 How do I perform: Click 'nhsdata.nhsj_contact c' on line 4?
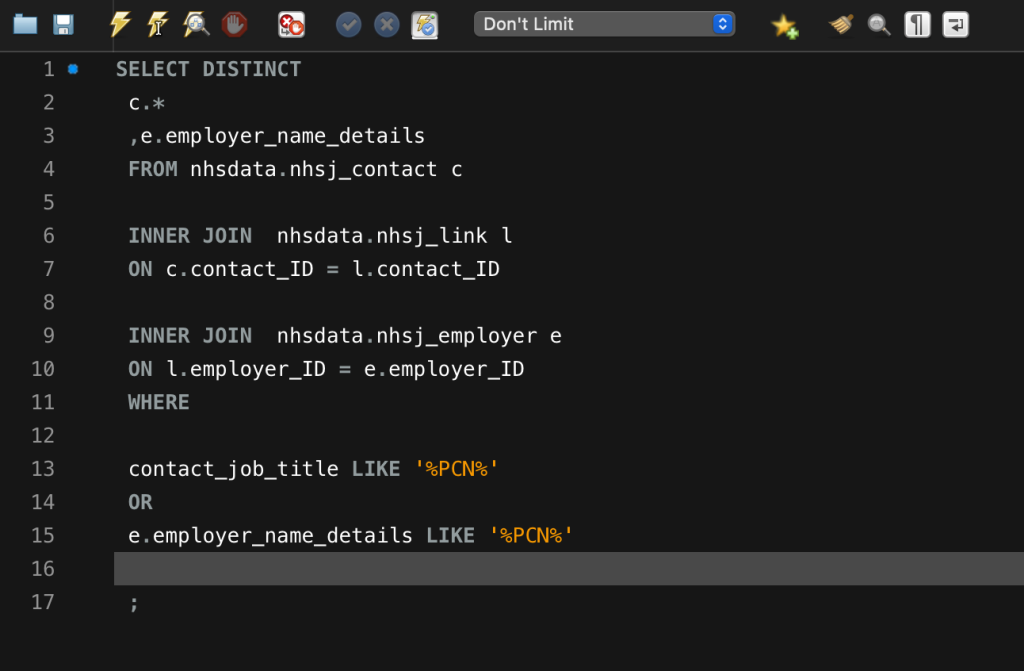326,169
